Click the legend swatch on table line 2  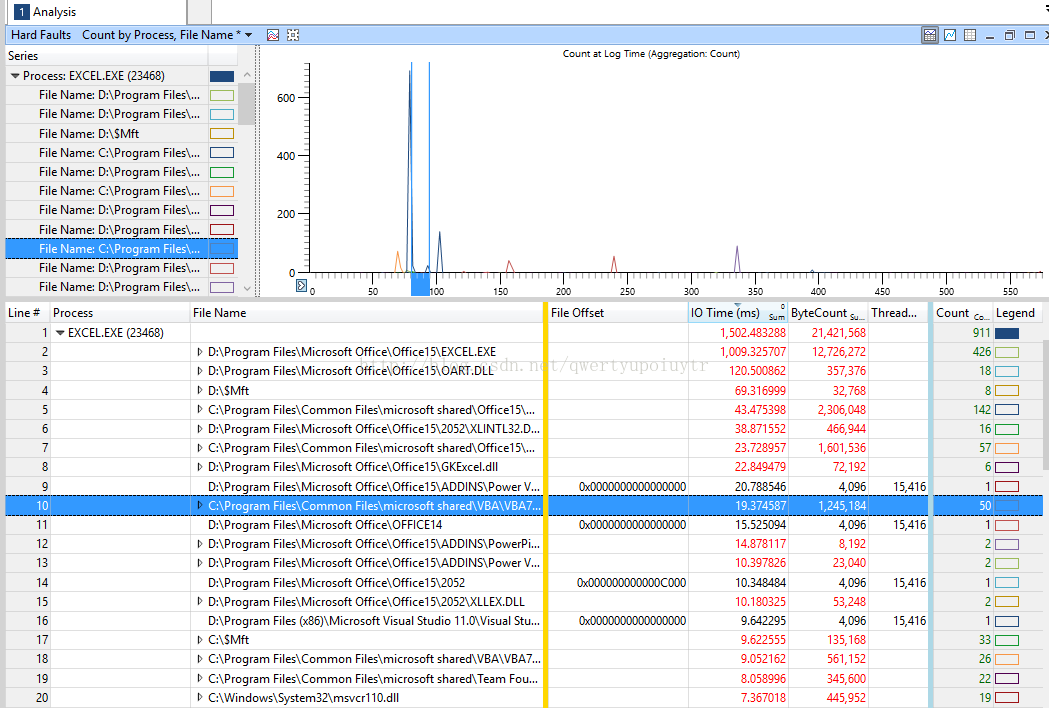(1007, 352)
